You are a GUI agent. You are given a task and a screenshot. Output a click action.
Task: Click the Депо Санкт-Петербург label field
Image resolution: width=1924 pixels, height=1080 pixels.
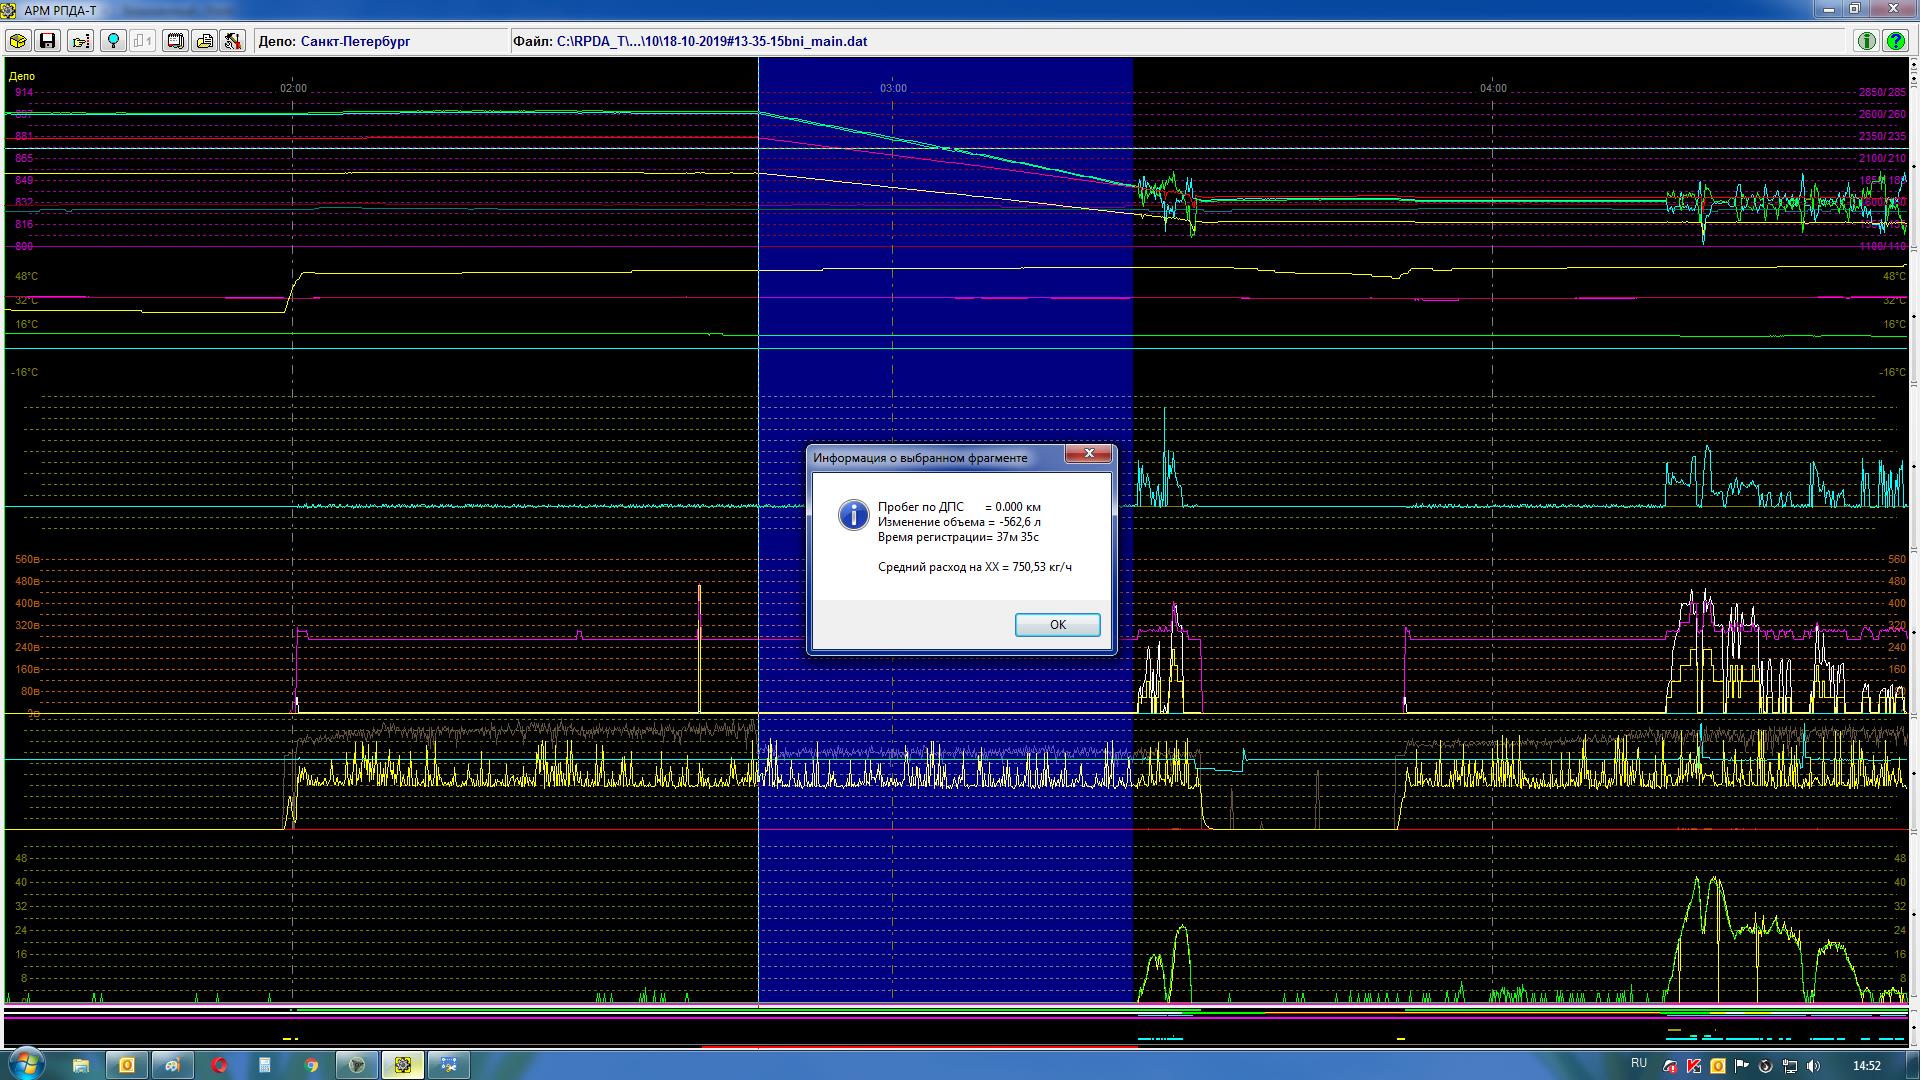[x=334, y=41]
